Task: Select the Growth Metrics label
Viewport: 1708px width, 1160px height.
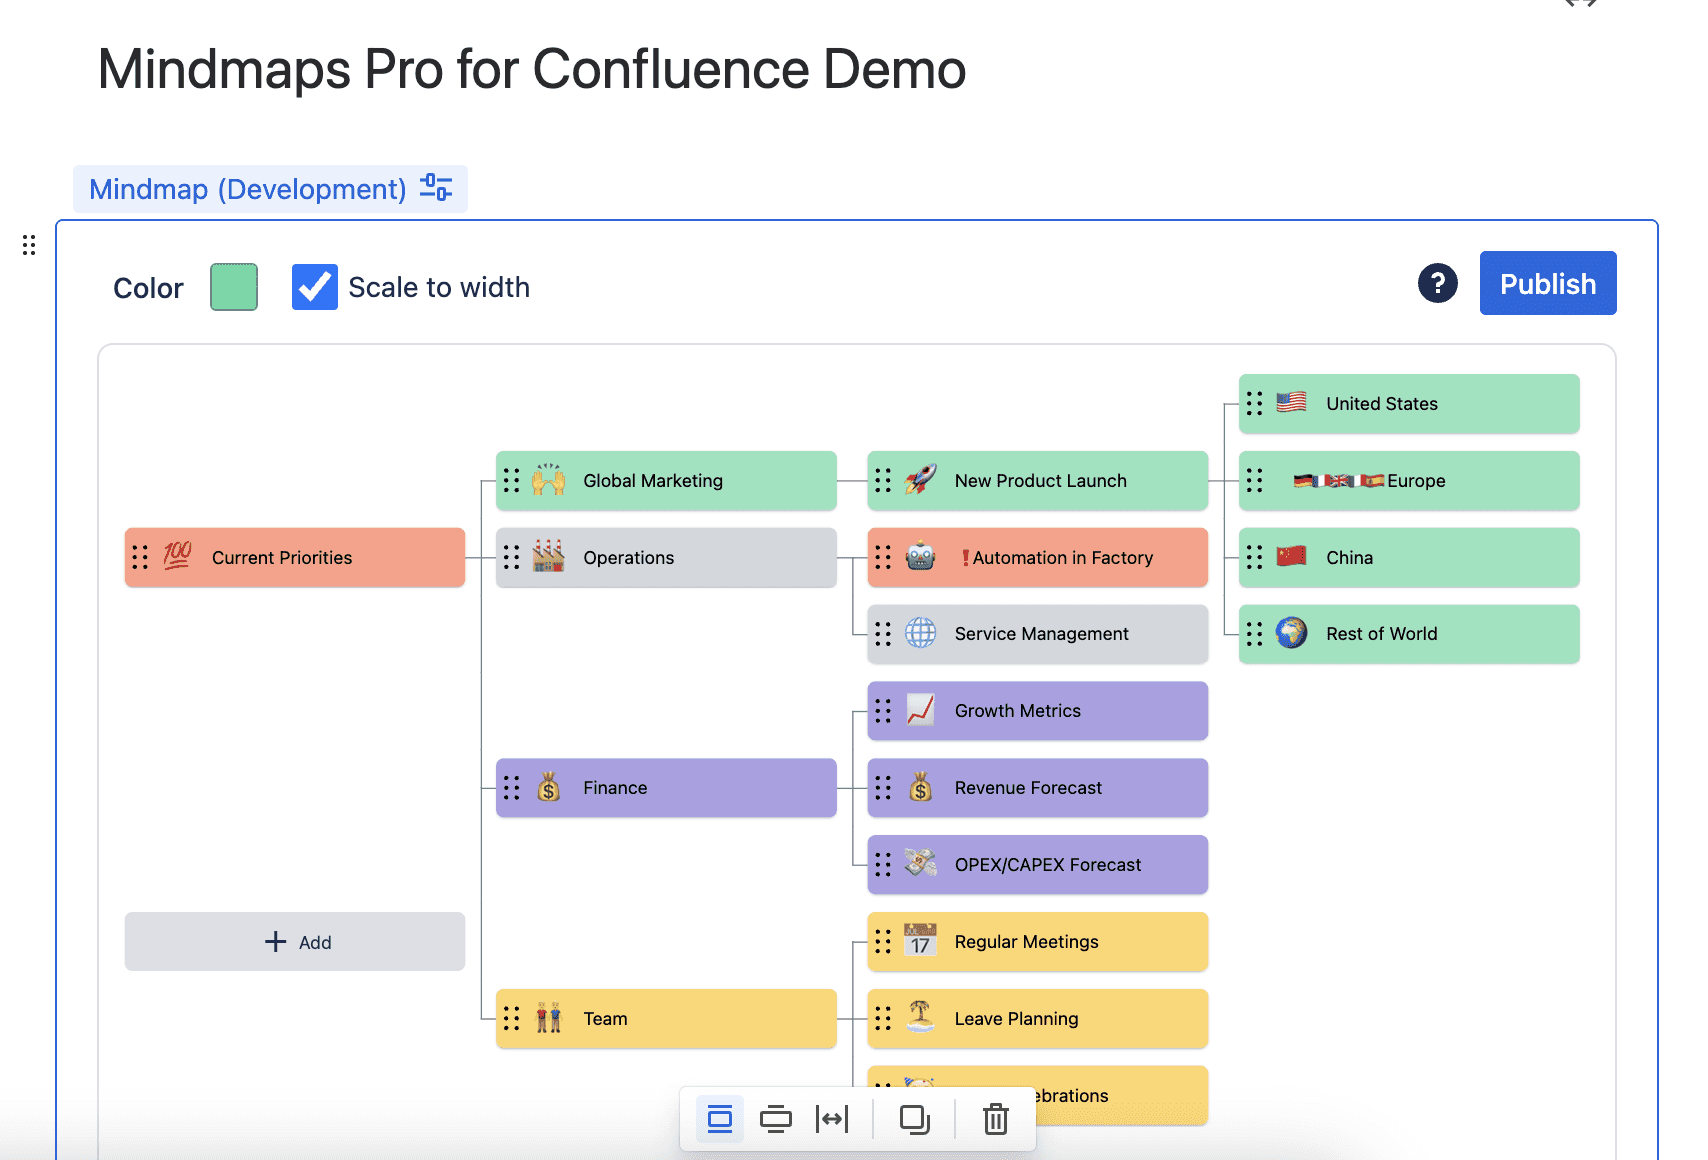Action: [1018, 711]
